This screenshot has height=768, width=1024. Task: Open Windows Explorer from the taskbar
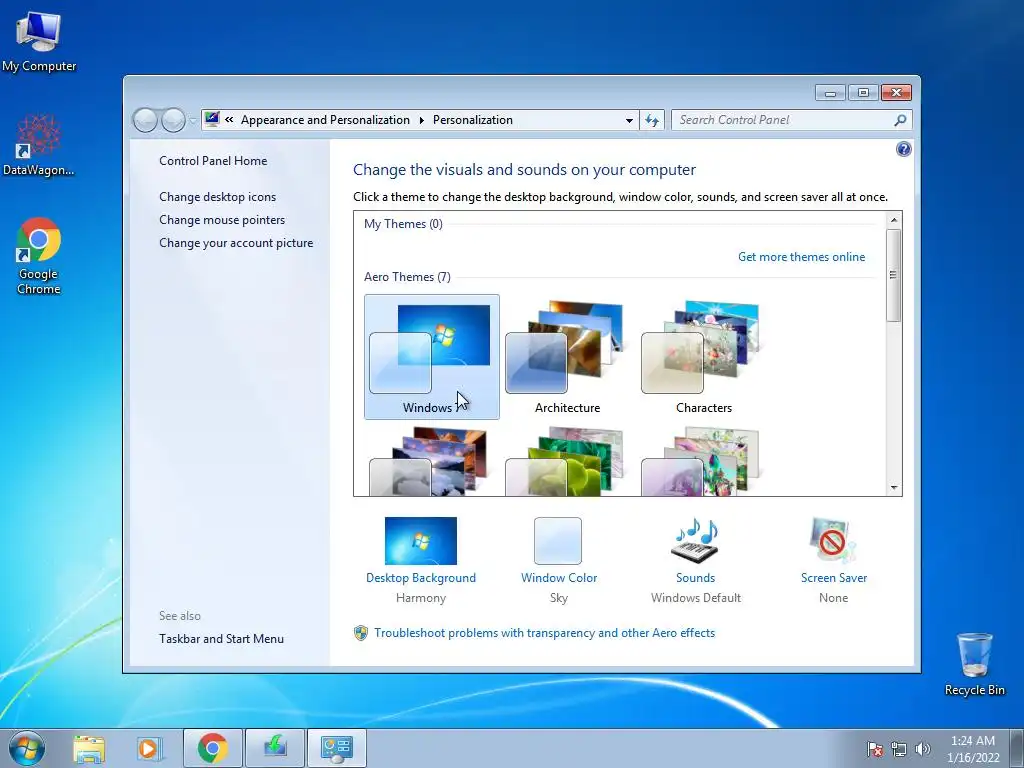click(x=89, y=748)
